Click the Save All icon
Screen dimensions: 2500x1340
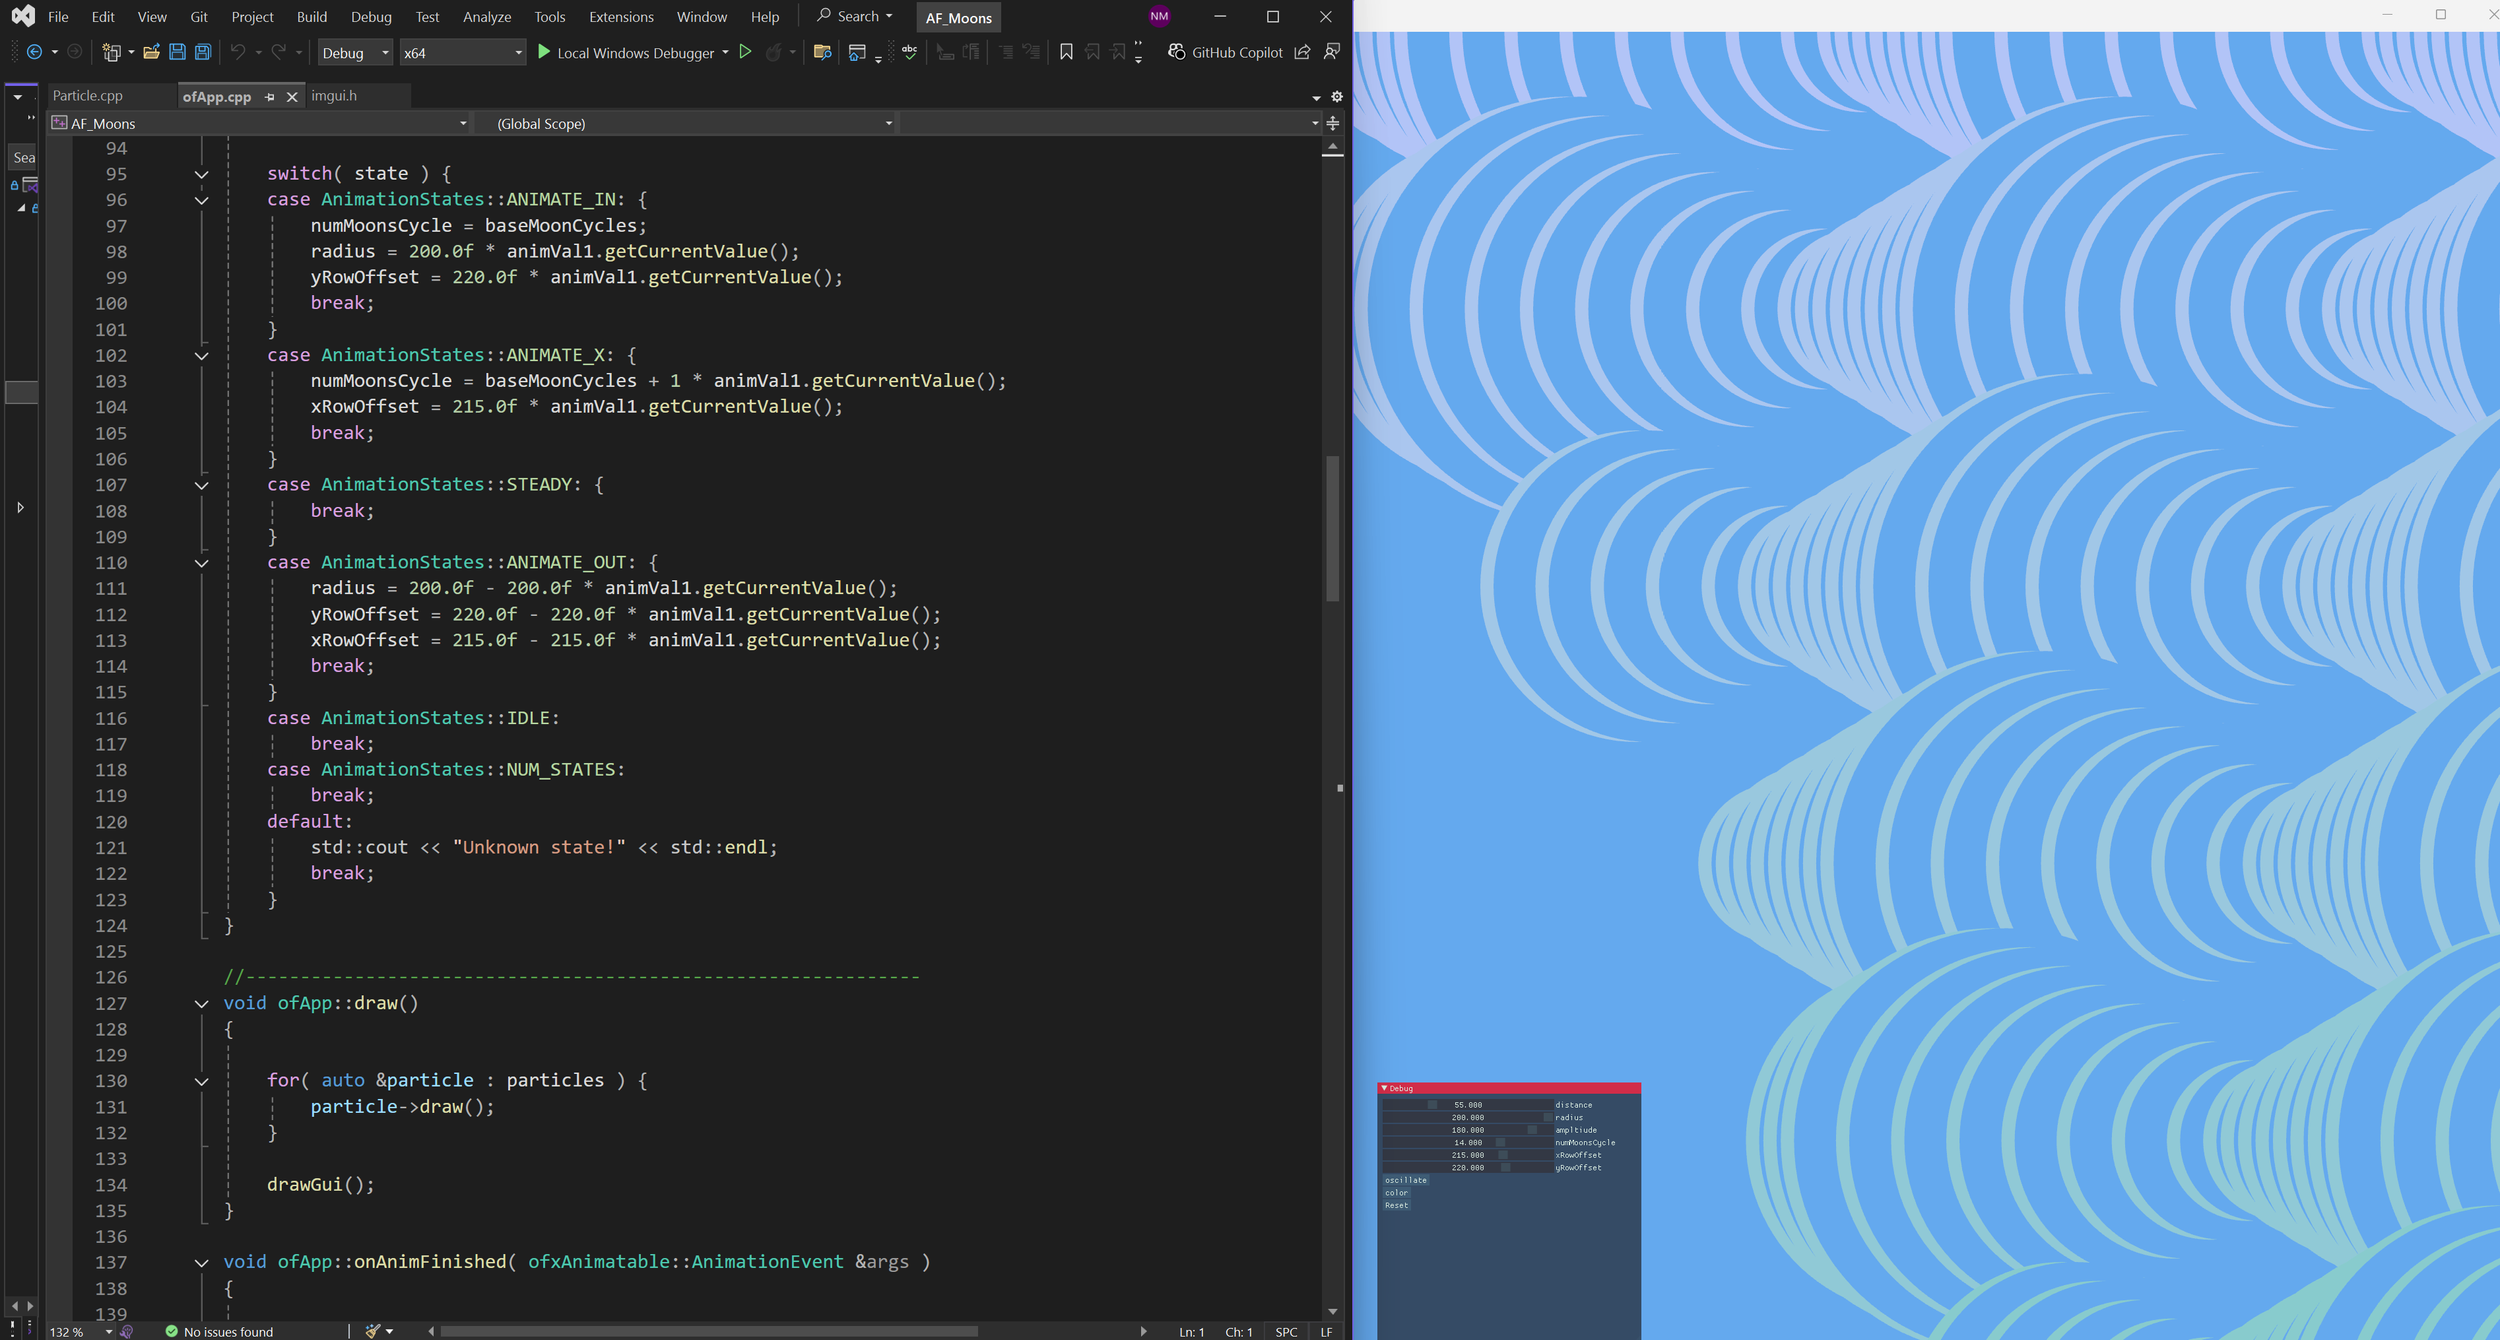pyautogui.click(x=203, y=52)
